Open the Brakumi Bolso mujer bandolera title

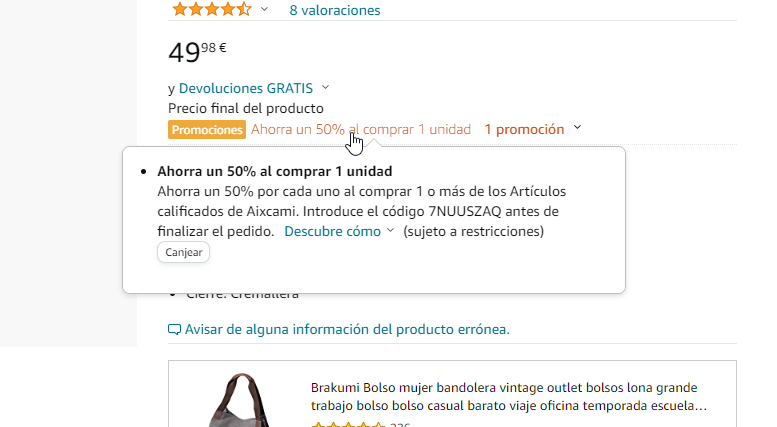(508, 396)
